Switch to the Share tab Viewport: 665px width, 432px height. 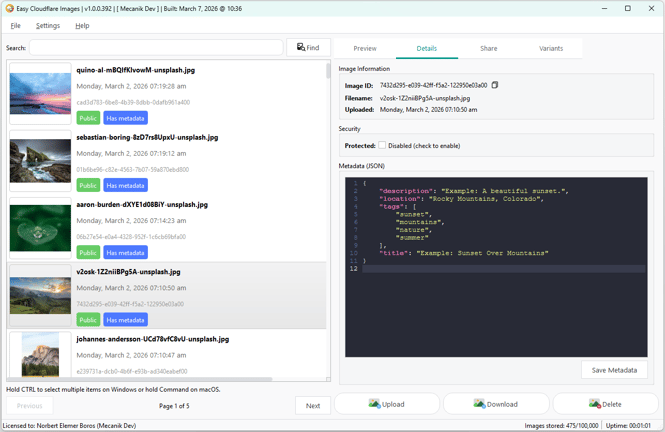coord(489,48)
